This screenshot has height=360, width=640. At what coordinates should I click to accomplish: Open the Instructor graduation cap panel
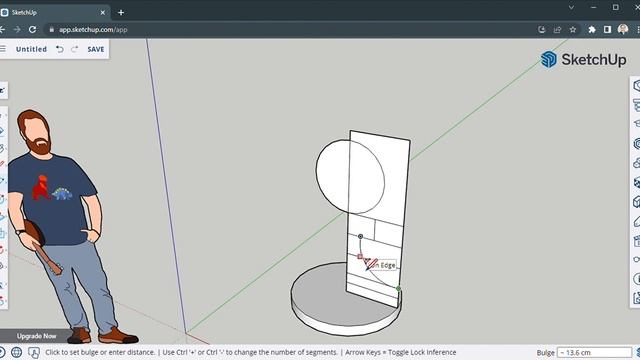pyautogui.click(x=637, y=123)
